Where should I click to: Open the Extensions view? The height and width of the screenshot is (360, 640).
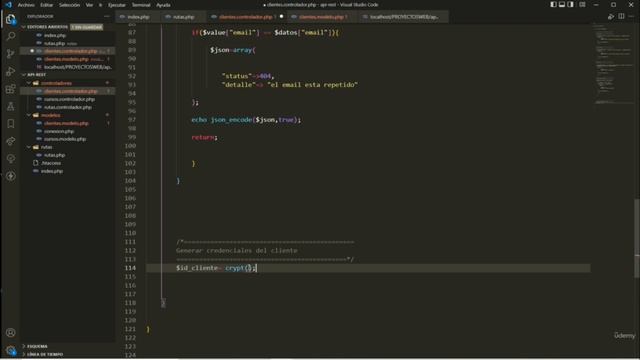11,89
